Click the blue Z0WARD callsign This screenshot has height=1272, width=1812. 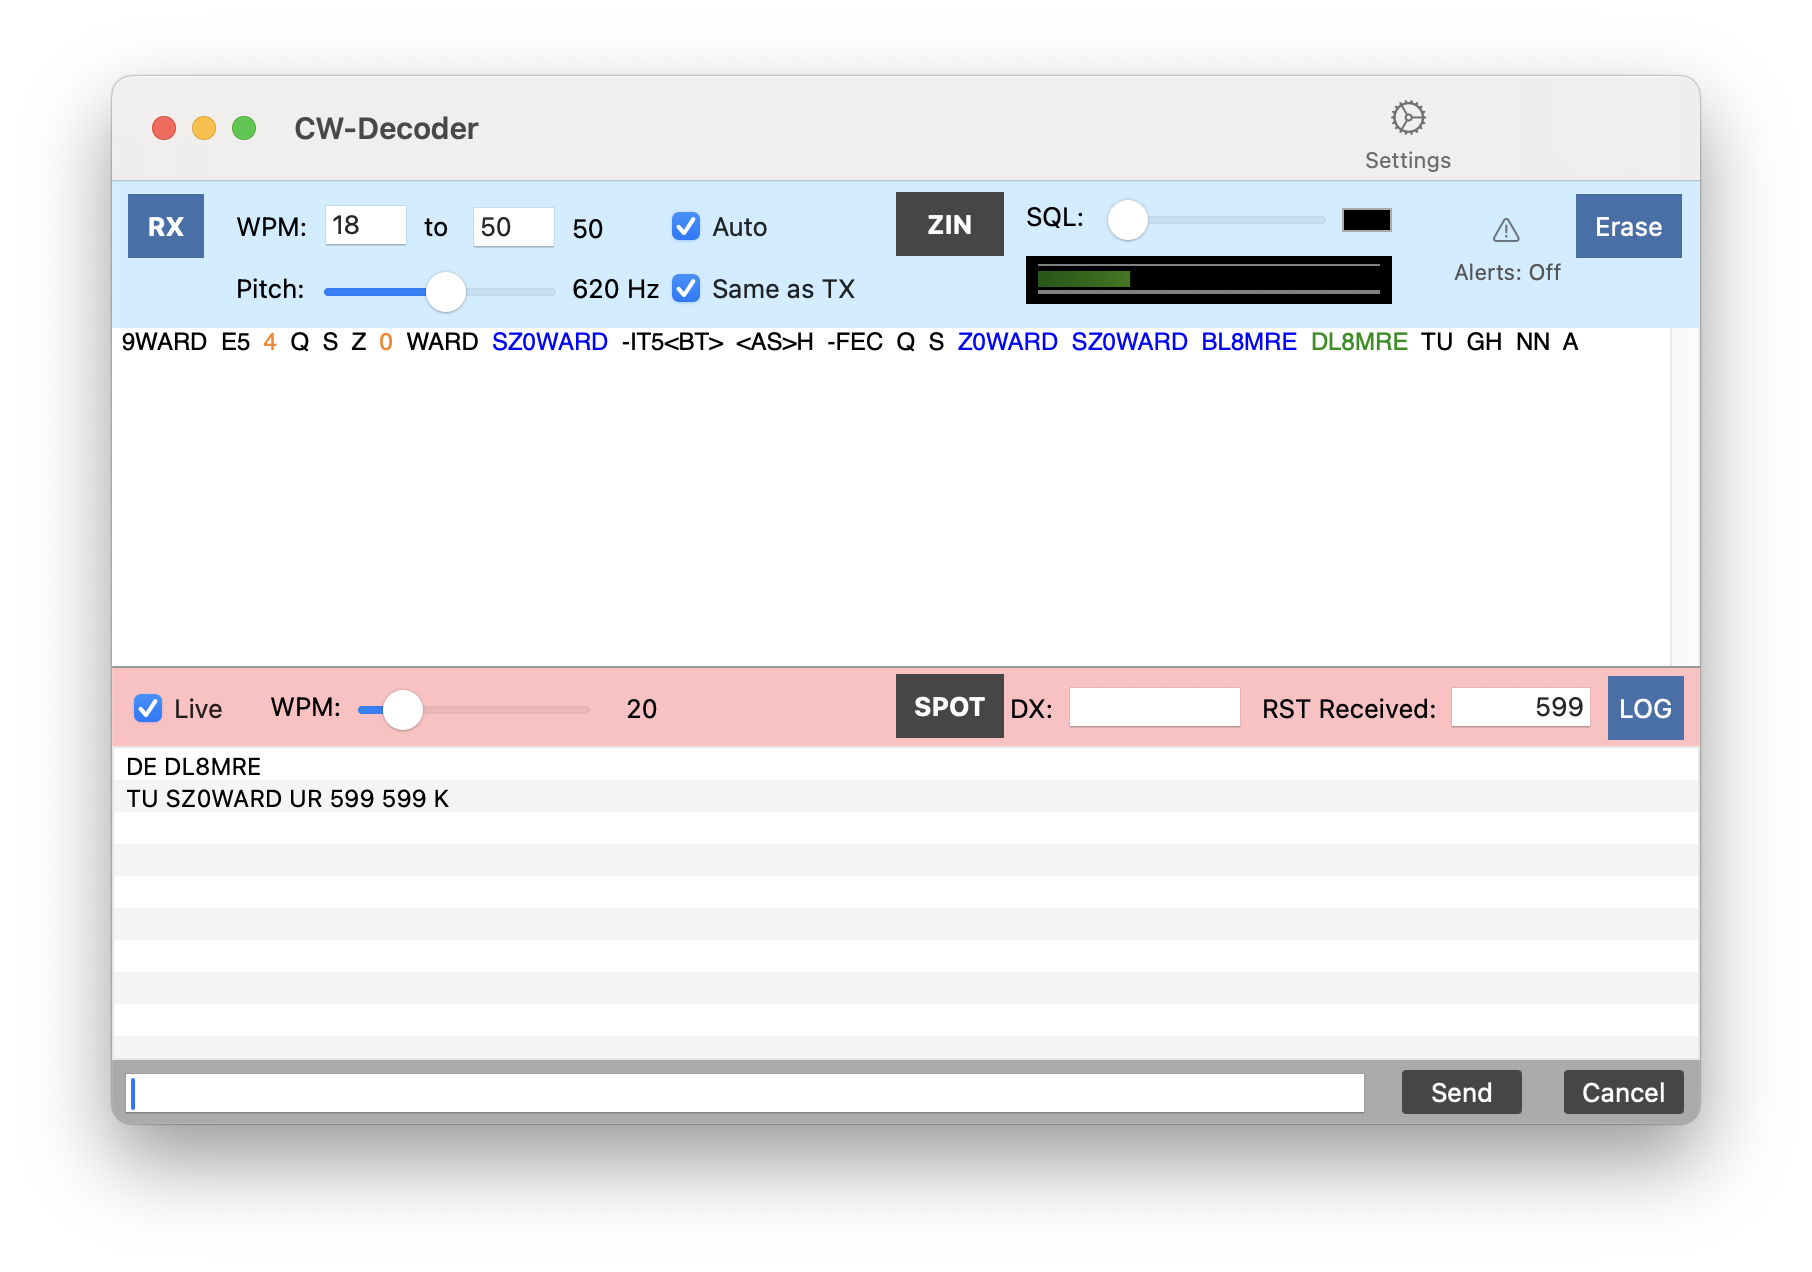coord(1007,342)
